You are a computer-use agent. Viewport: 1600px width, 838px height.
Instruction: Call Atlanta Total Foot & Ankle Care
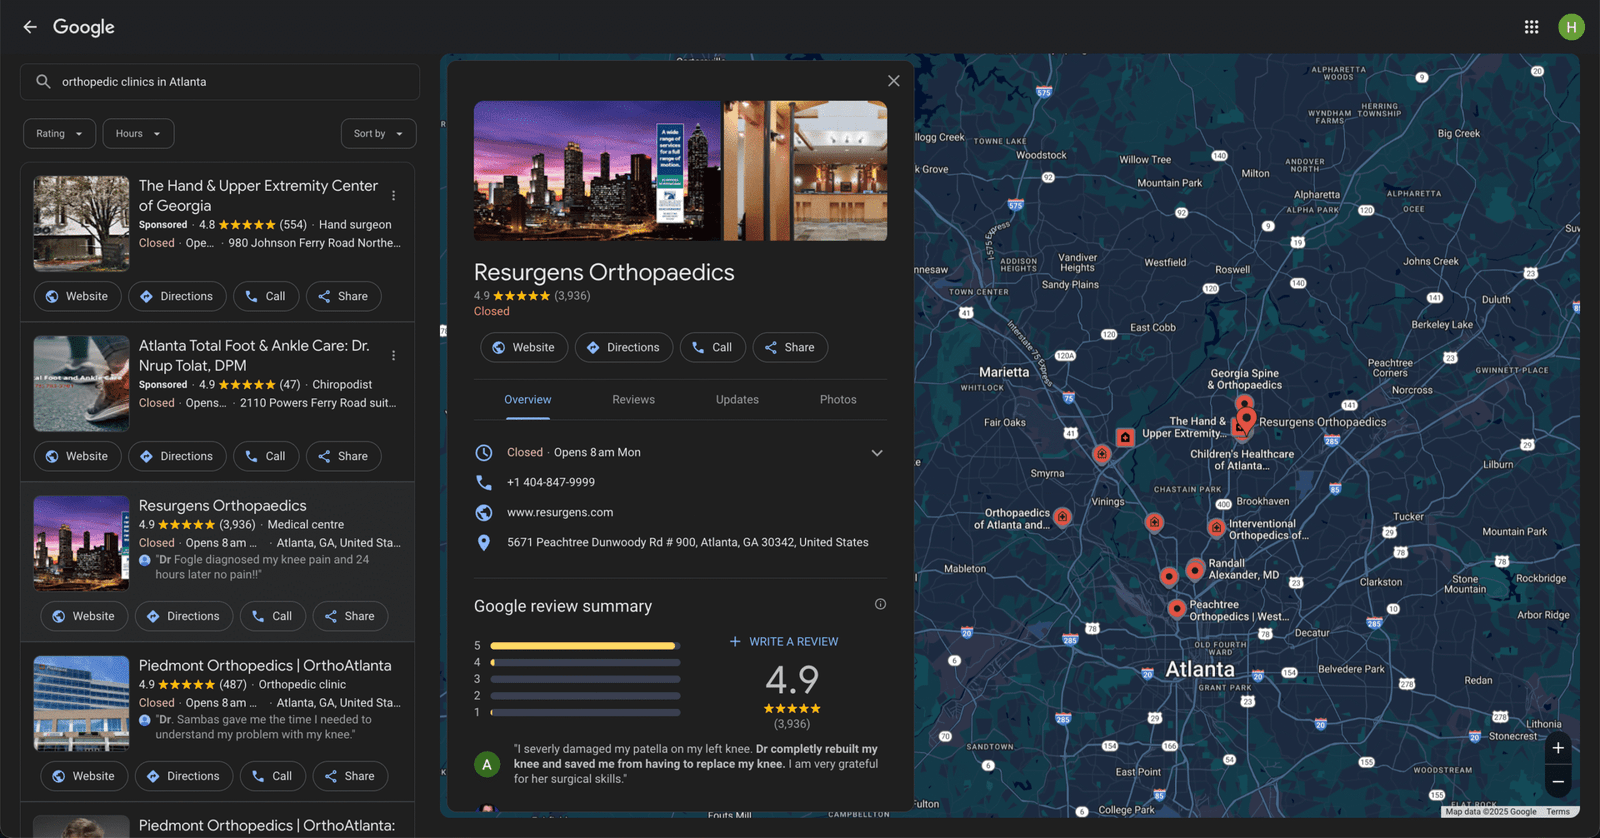pyautogui.click(x=266, y=456)
